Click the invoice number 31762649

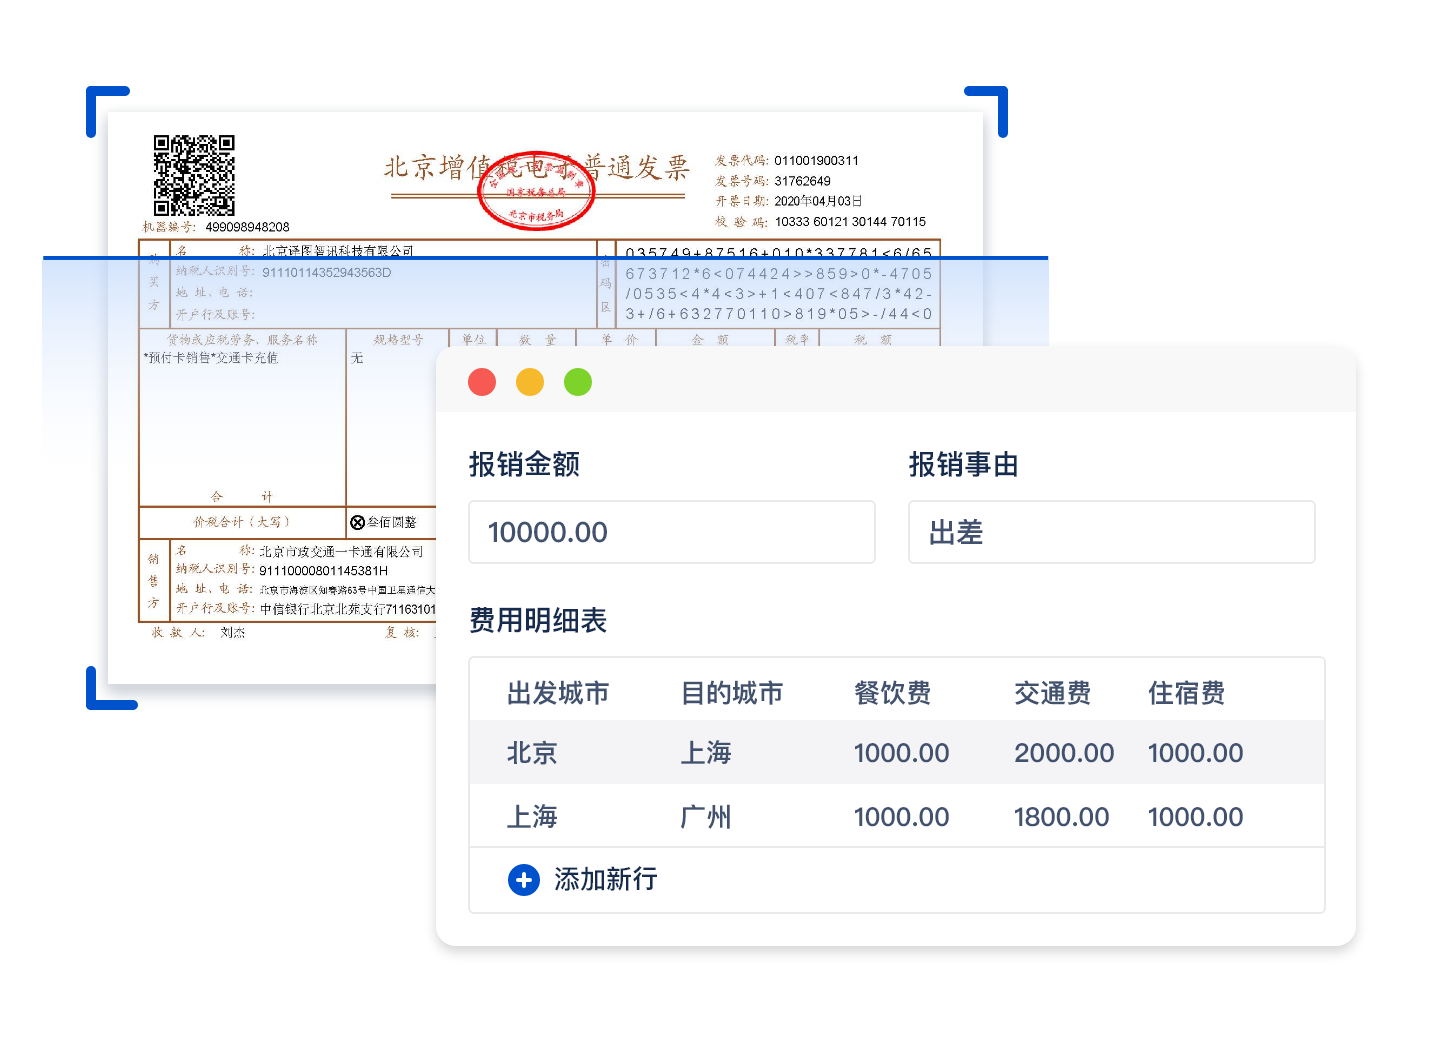pos(802,181)
